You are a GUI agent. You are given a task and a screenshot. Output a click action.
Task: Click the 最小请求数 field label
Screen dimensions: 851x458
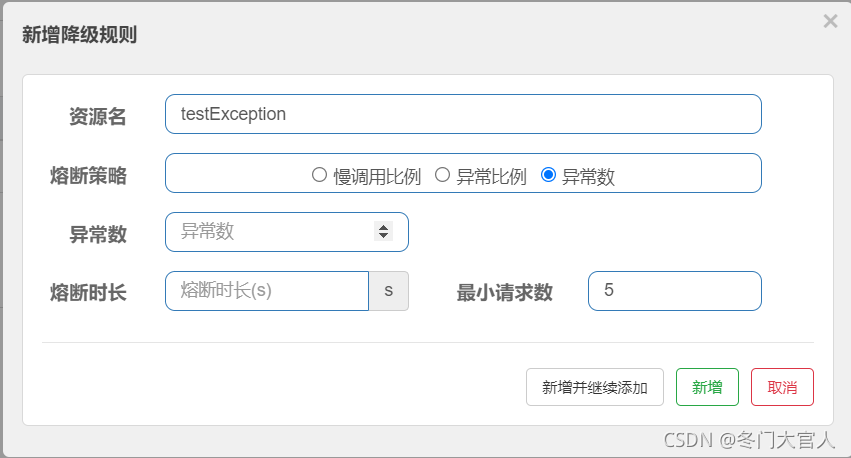coord(504,292)
